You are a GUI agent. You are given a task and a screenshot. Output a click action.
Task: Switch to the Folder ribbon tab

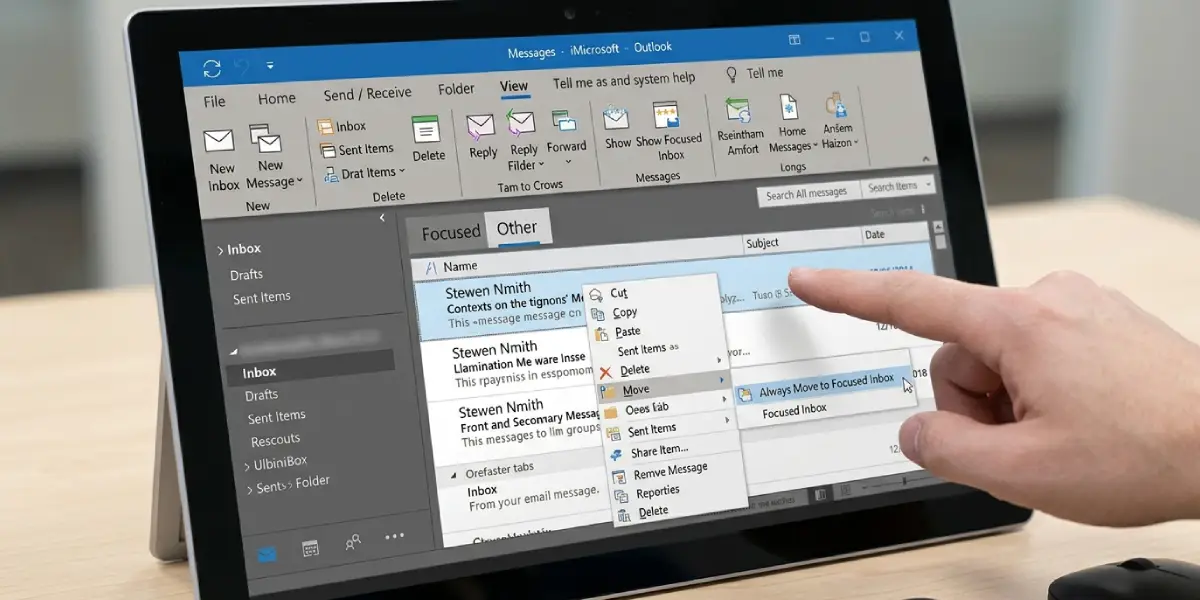(456, 89)
